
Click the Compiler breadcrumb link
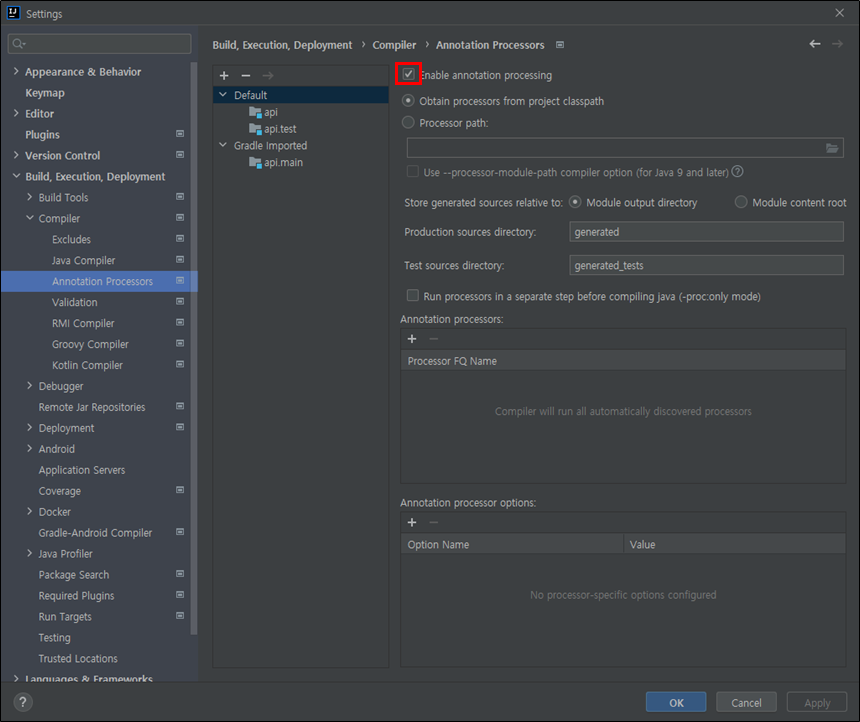[394, 45]
